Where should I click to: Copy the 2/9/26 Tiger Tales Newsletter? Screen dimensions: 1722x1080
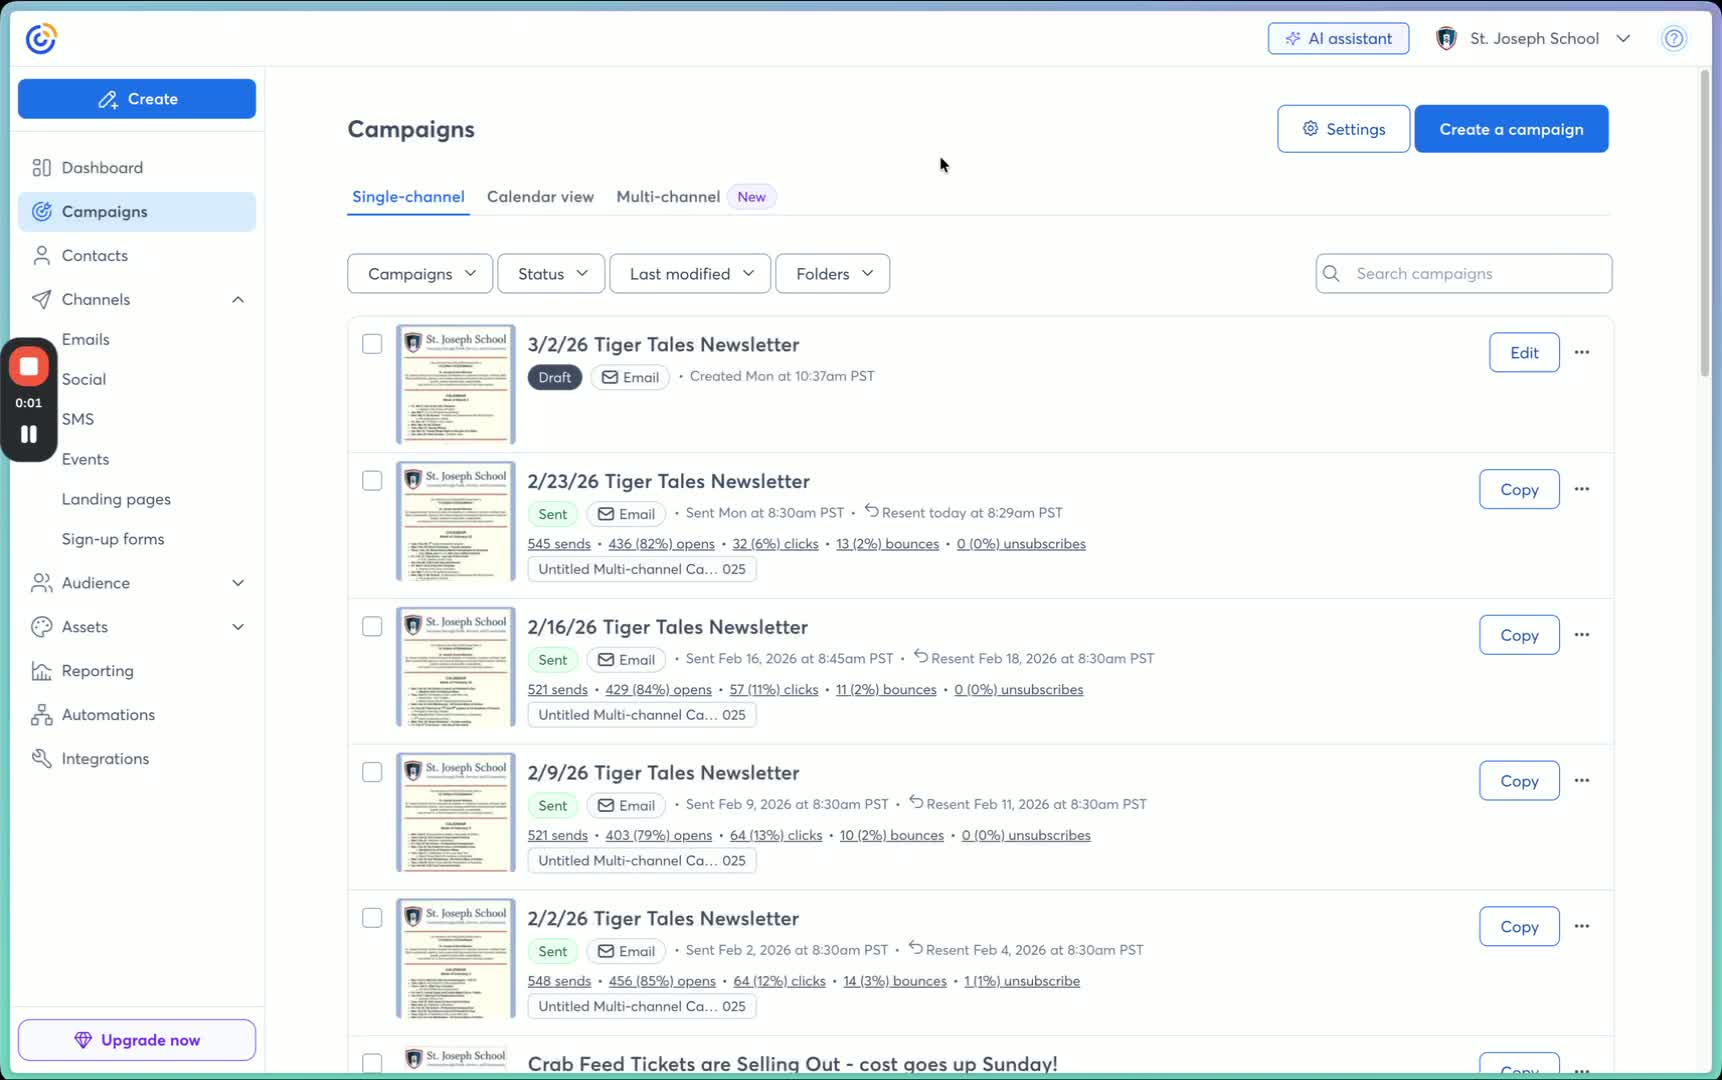pyautogui.click(x=1519, y=781)
